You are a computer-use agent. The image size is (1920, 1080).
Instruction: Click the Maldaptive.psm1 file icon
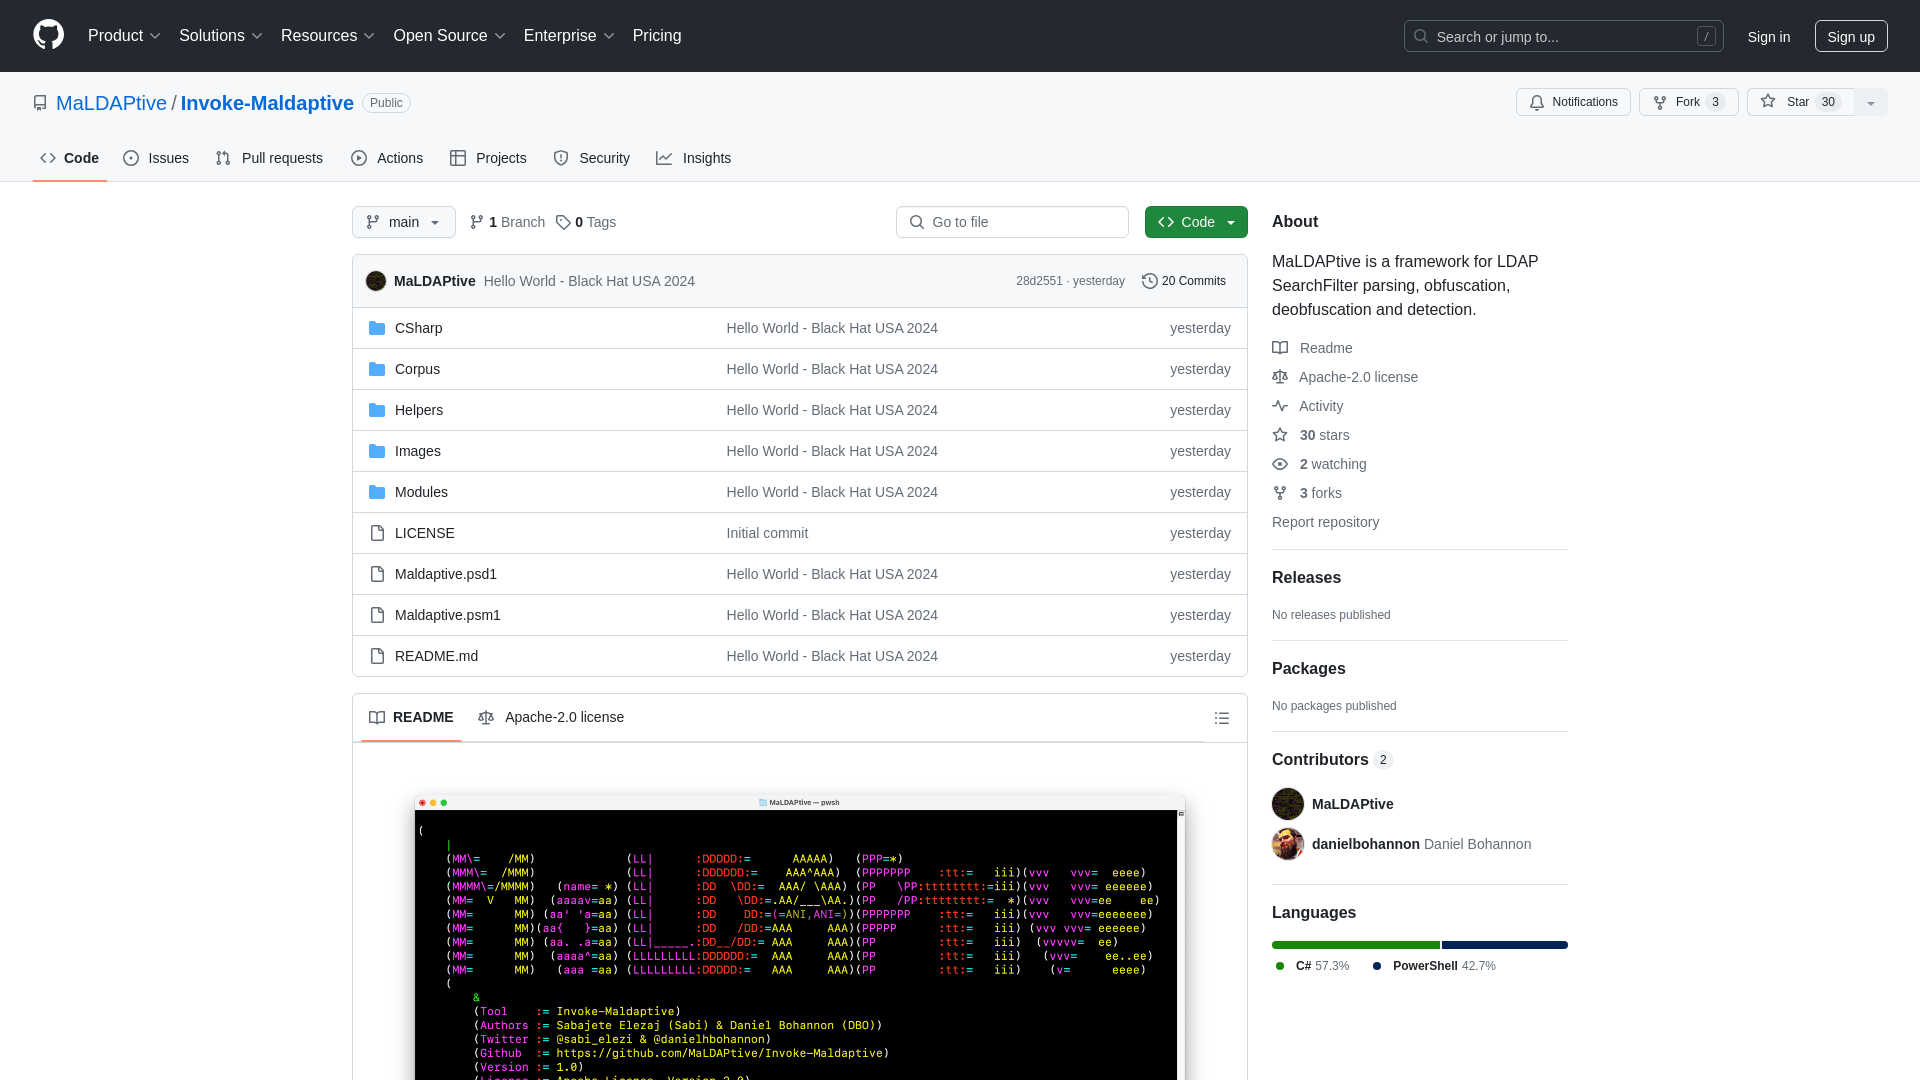coord(377,615)
